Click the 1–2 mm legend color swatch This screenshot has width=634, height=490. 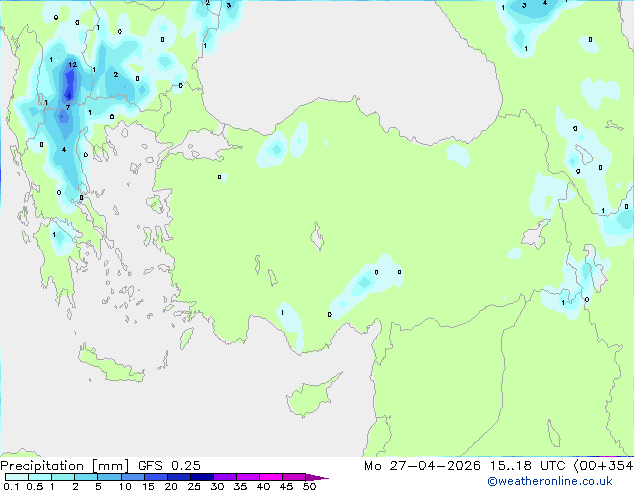tap(63, 477)
